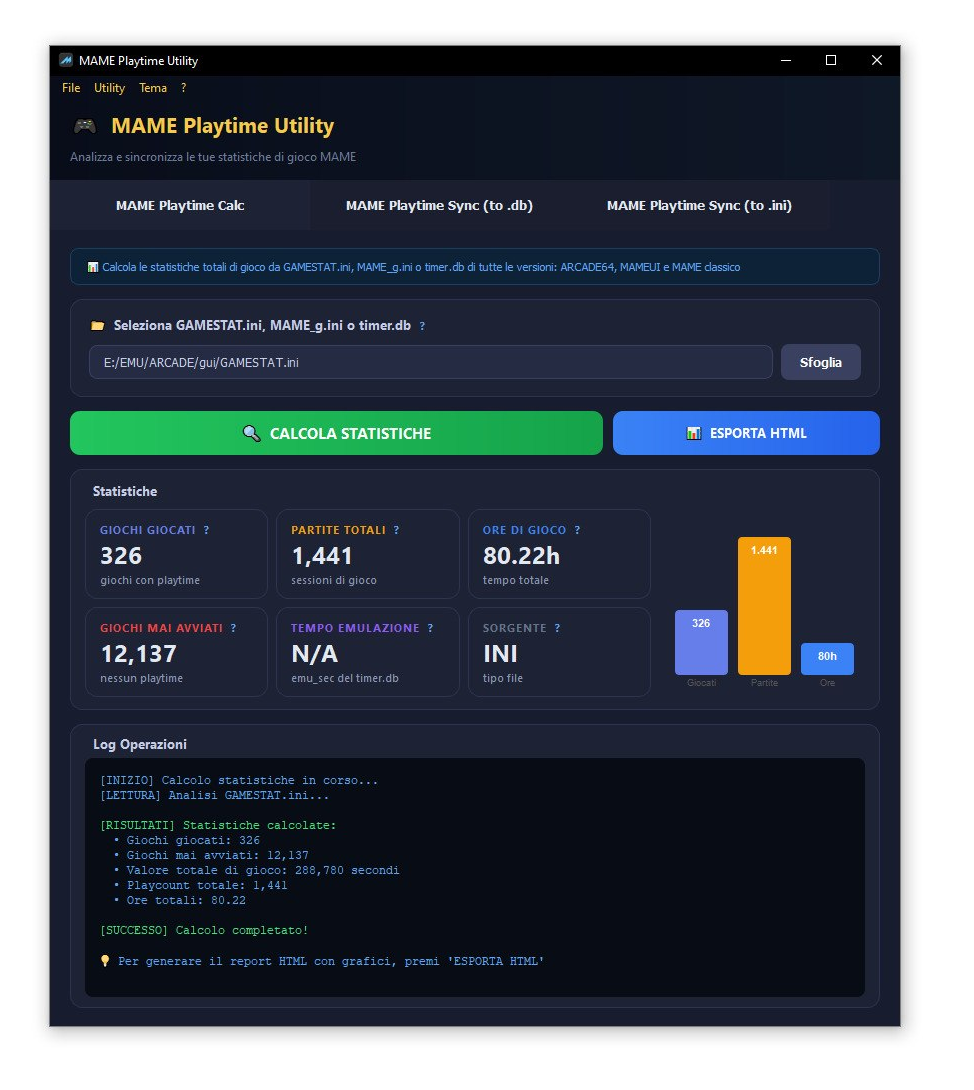Open the Tema menu

tap(153, 88)
